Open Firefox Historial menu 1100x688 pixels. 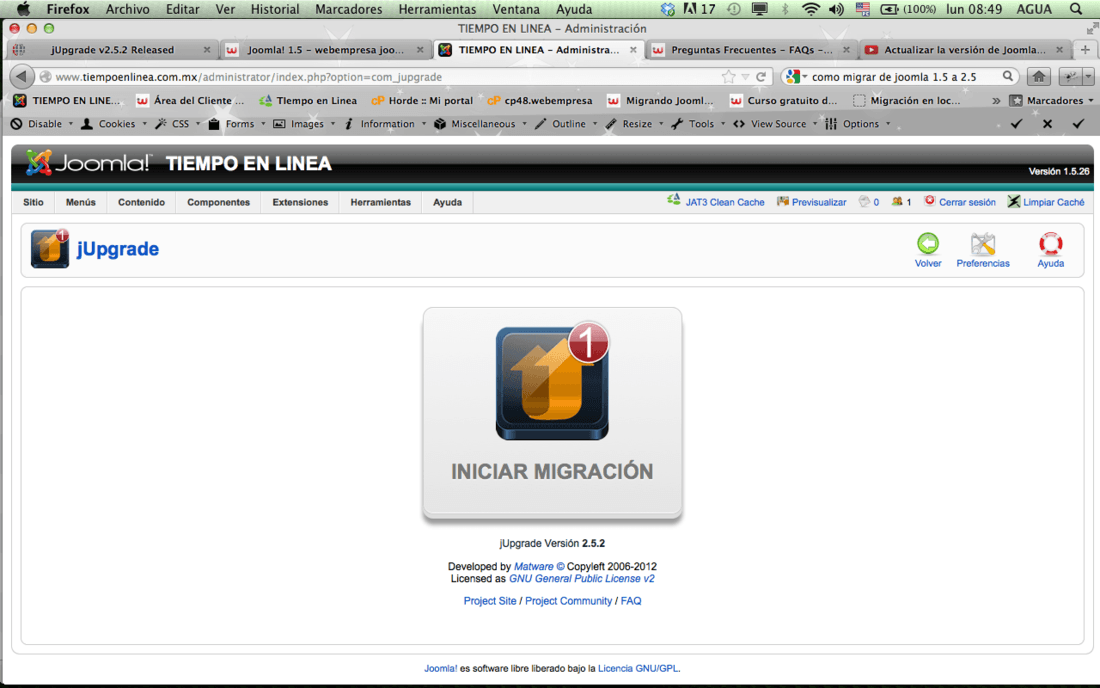click(x=274, y=9)
